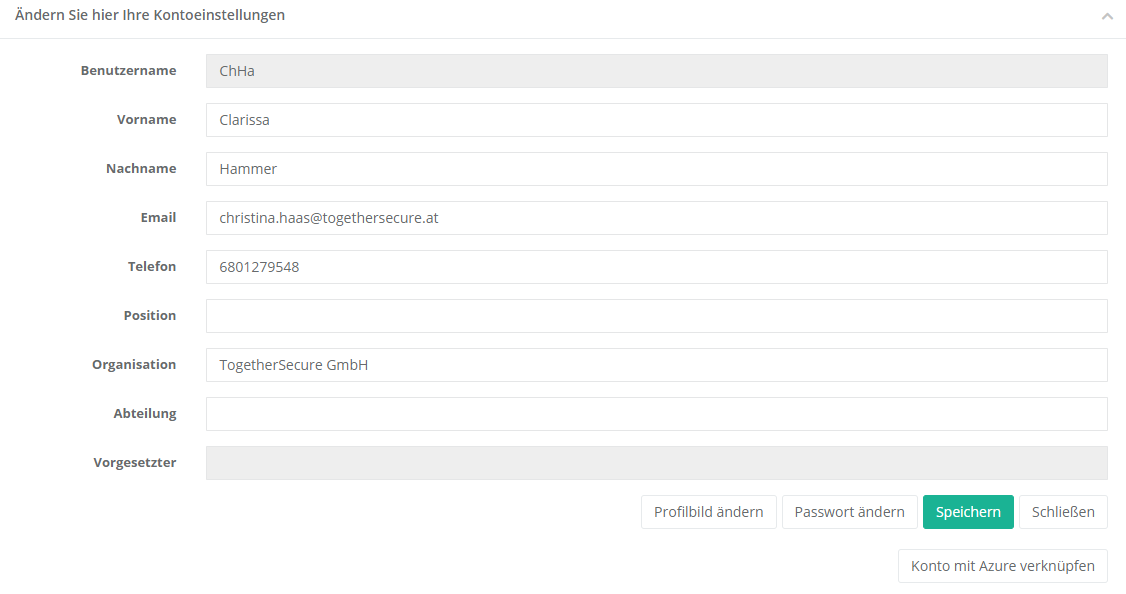This screenshot has height=594, width=1126.
Task: Select the Nachname field with Hammer
Action: [656, 169]
